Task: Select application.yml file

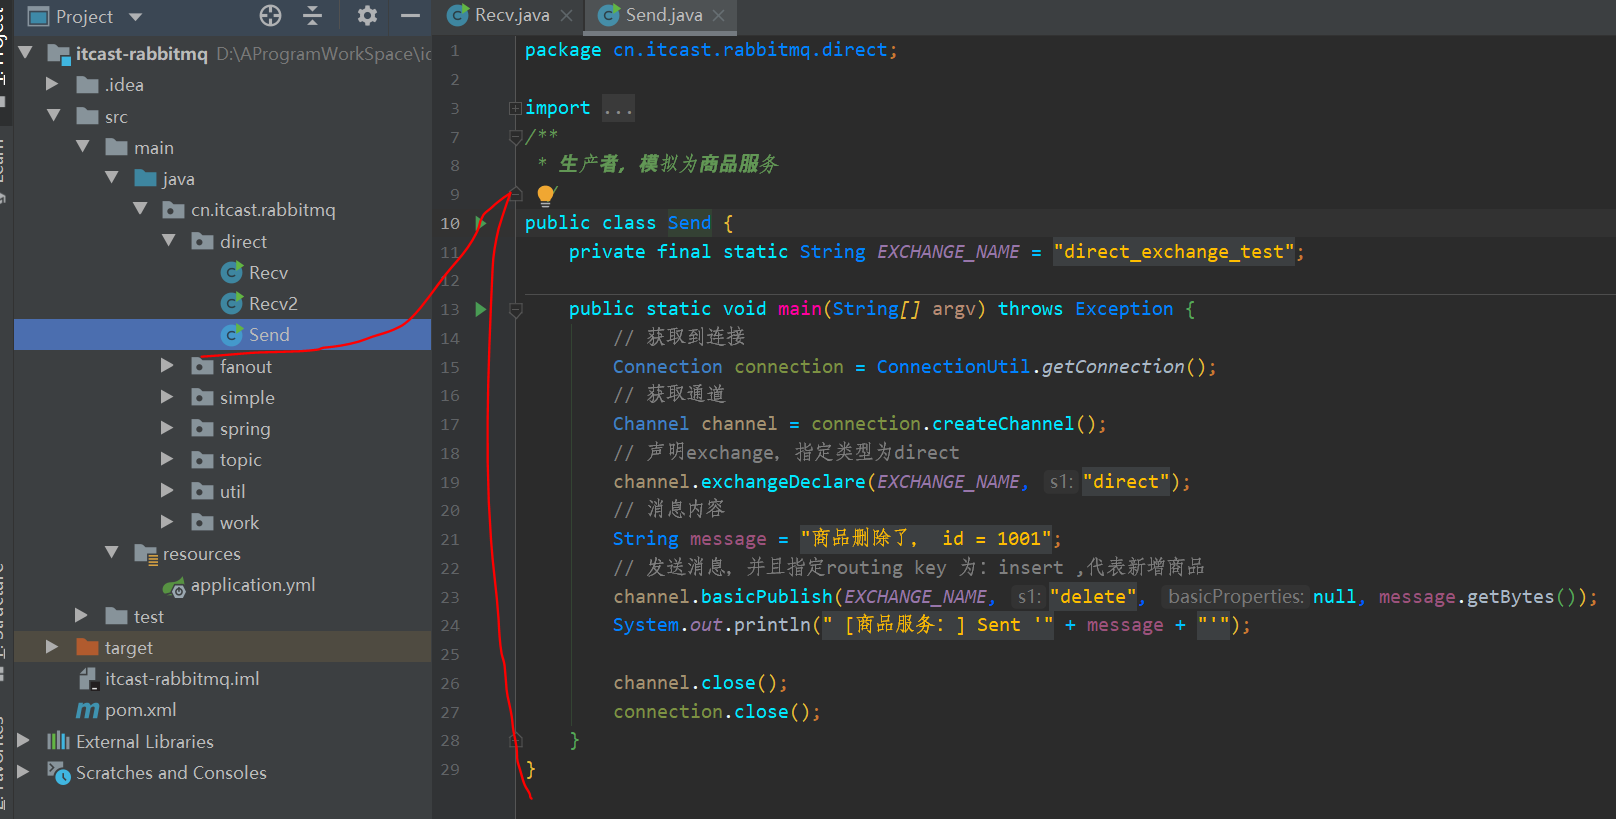Action: pyautogui.click(x=253, y=585)
